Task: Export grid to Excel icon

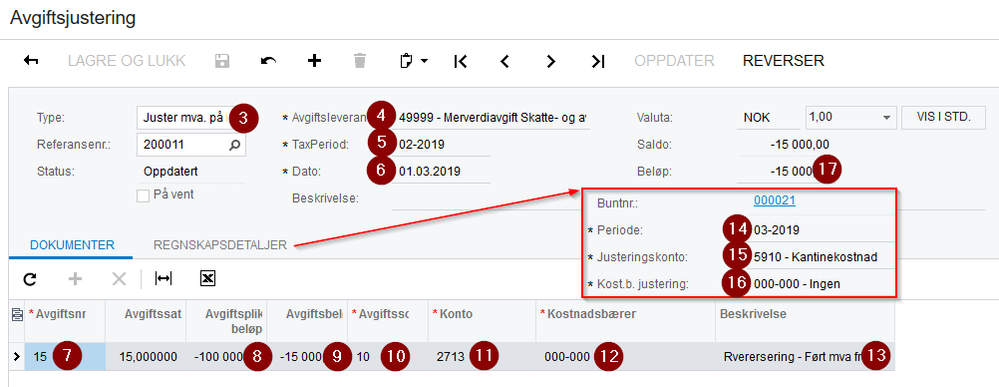Action: point(207,279)
